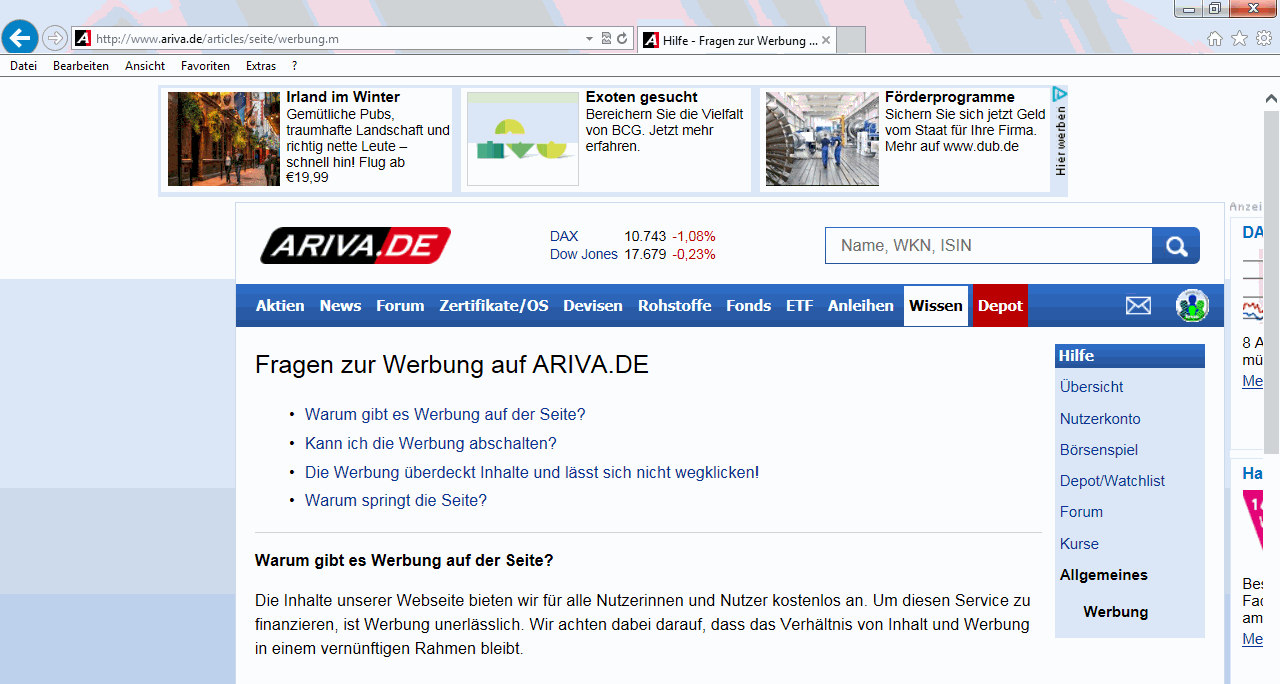Open the Förderprogramme ad headline

(950, 97)
